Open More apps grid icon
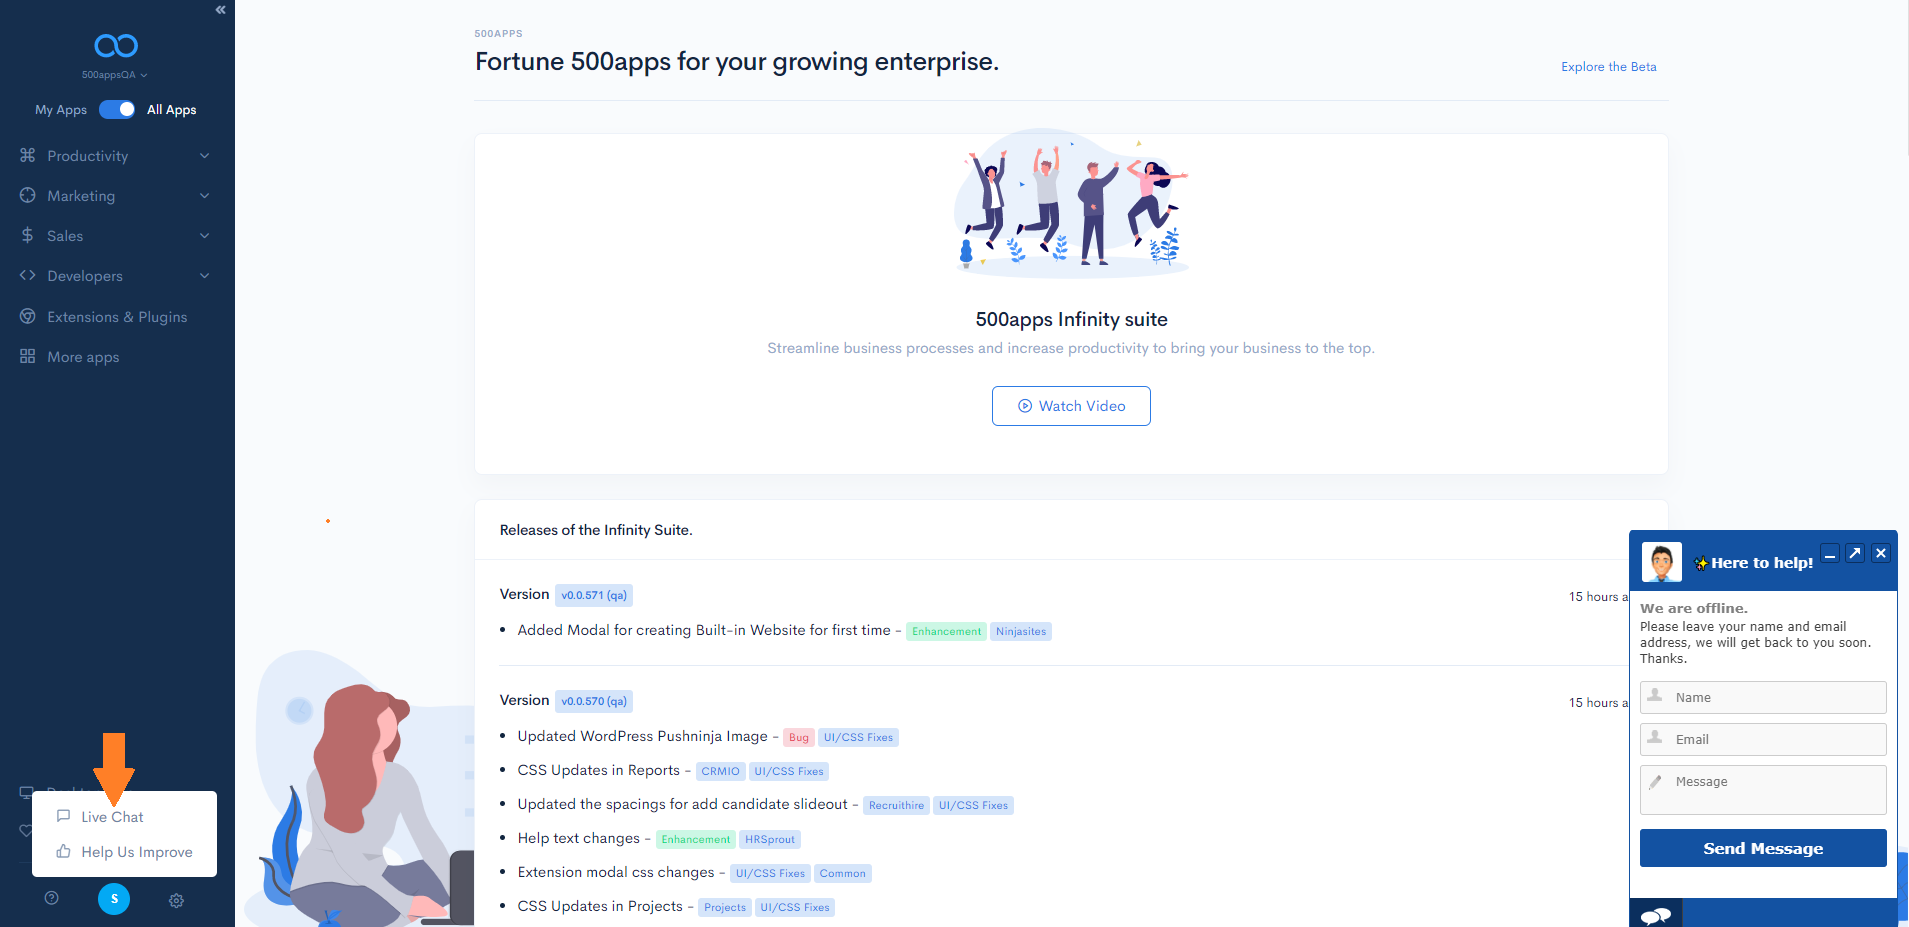This screenshot has height=927, width=1909. point(29,356)
